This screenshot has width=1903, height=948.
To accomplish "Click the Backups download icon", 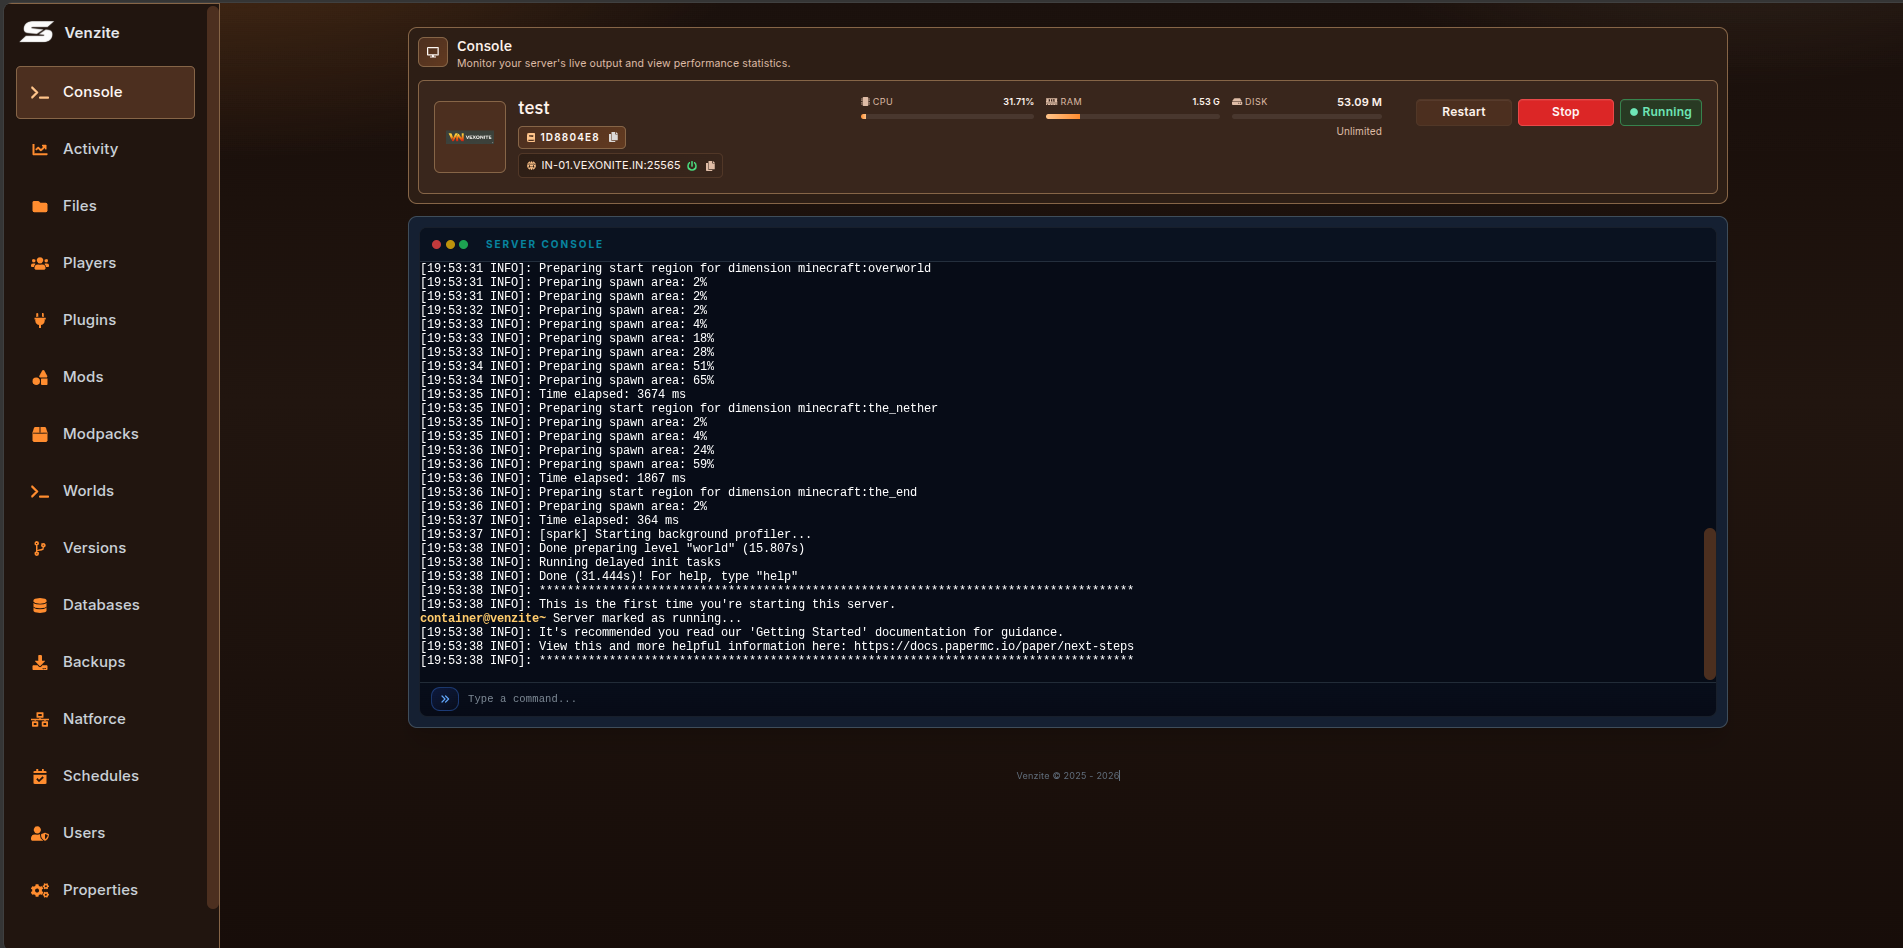I will (x=40, y=662).
